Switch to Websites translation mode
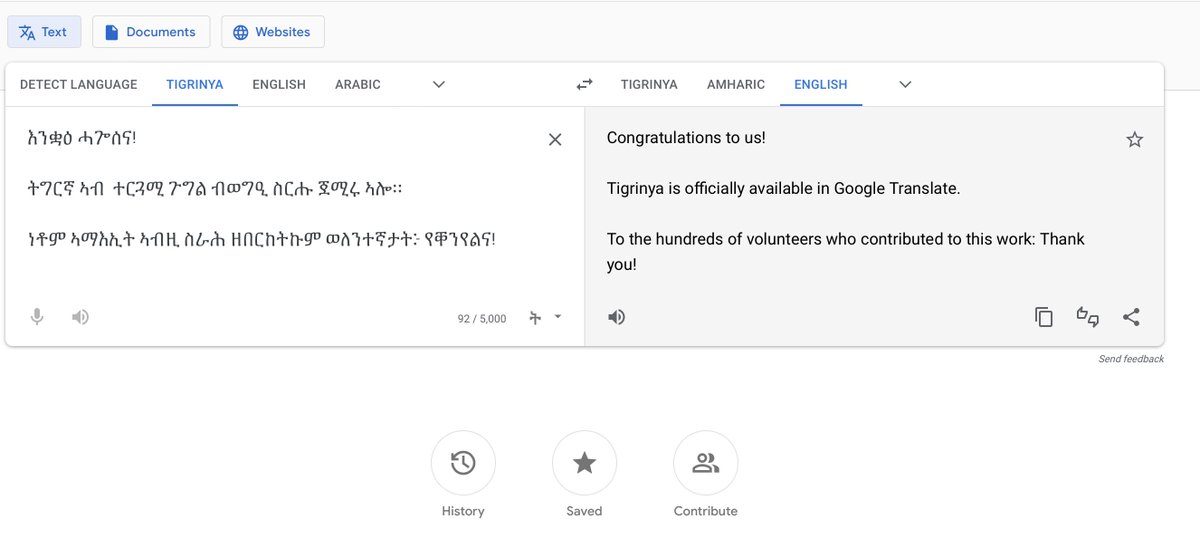Image resolution: width=1200 pixels, height=548 pixels. [x=272, y=32]
